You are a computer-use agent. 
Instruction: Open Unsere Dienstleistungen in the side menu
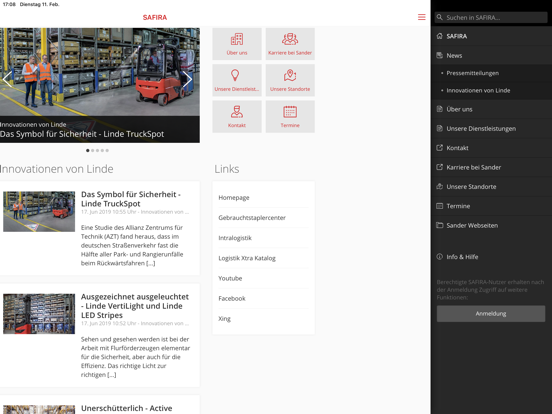coord(491,128)
